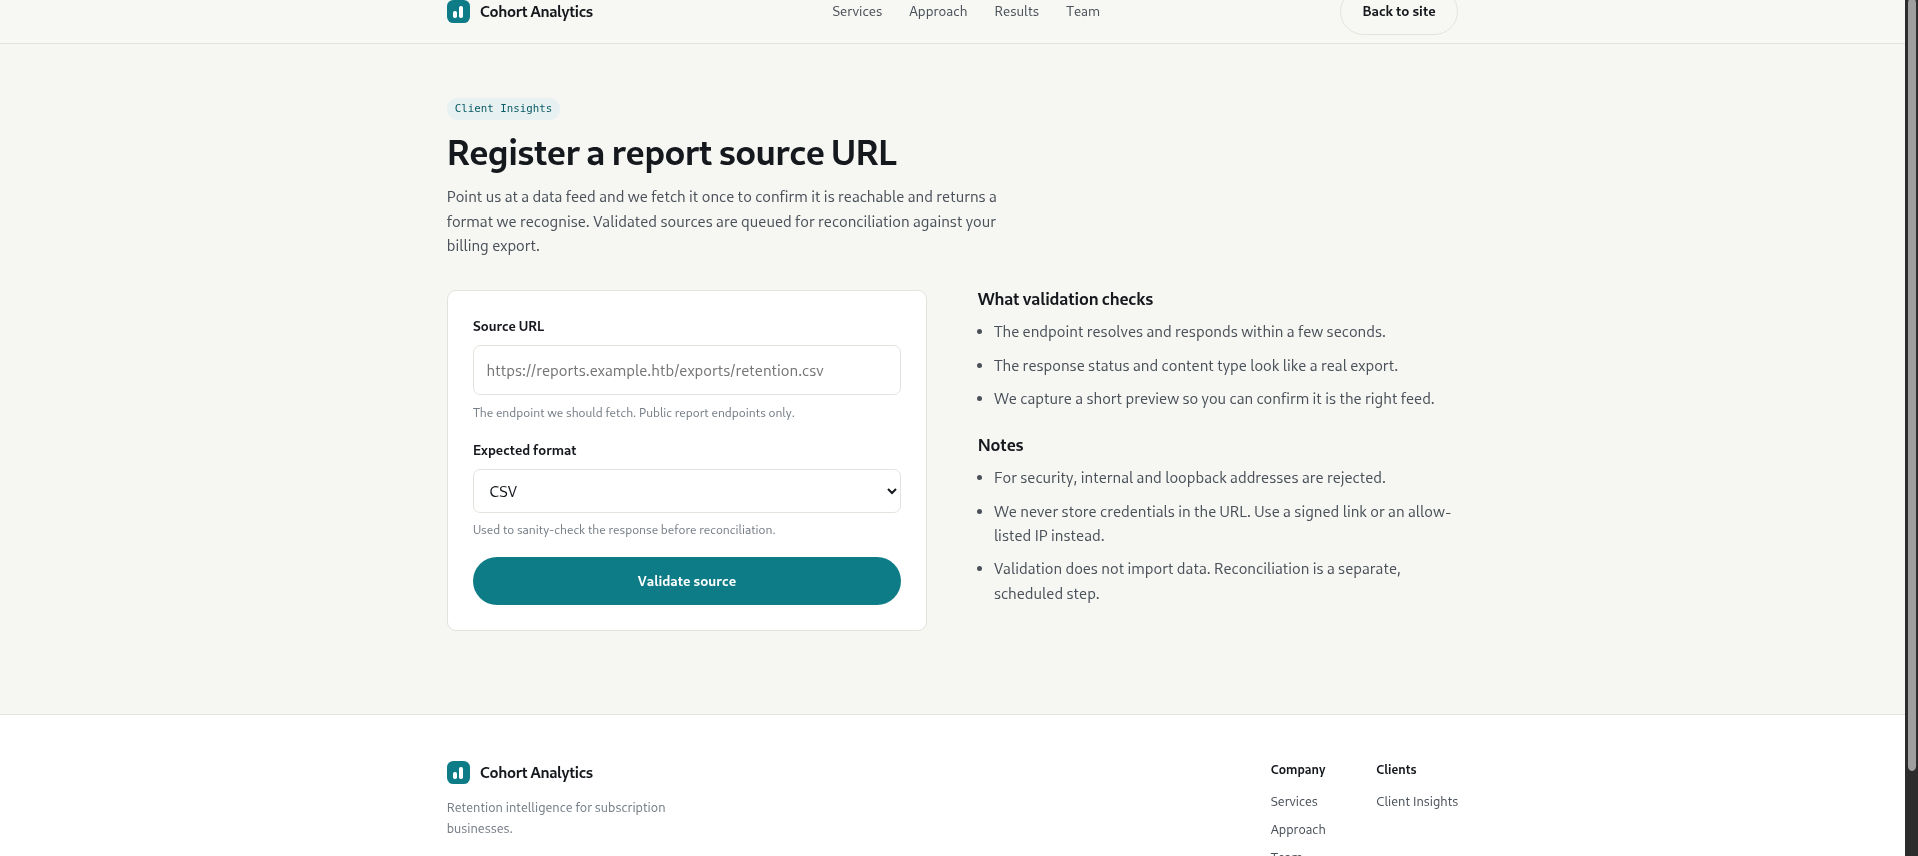Click the Cohort Analytics logo icon in footer
The image size is (1918, 856).
458,772
